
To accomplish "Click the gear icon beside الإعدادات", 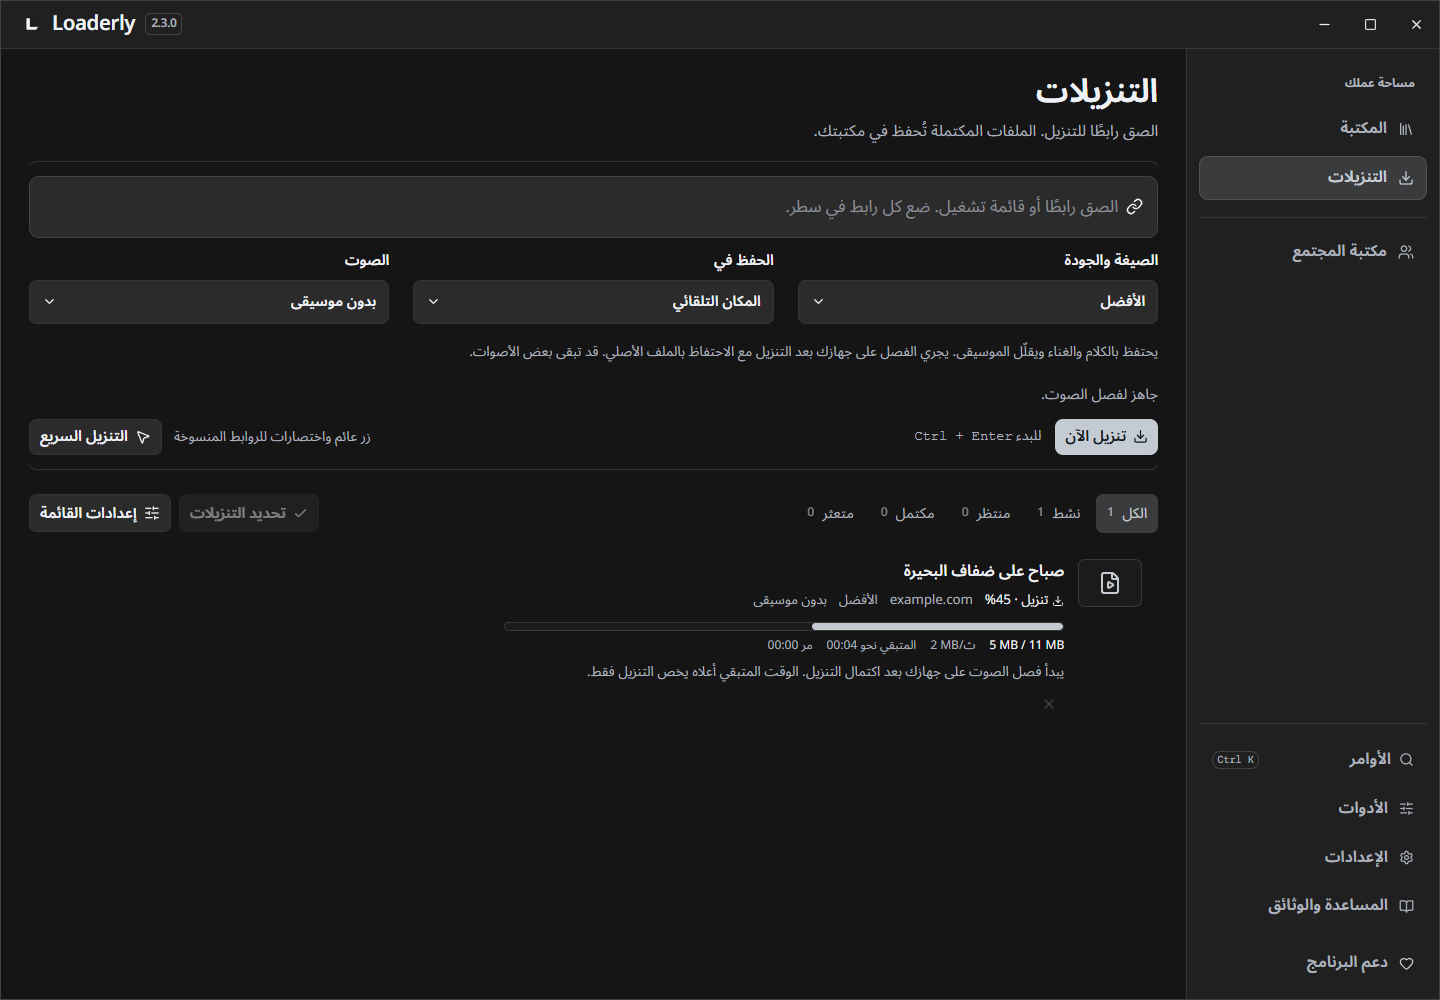I will pyautogui.click(x=1406, y=858).
